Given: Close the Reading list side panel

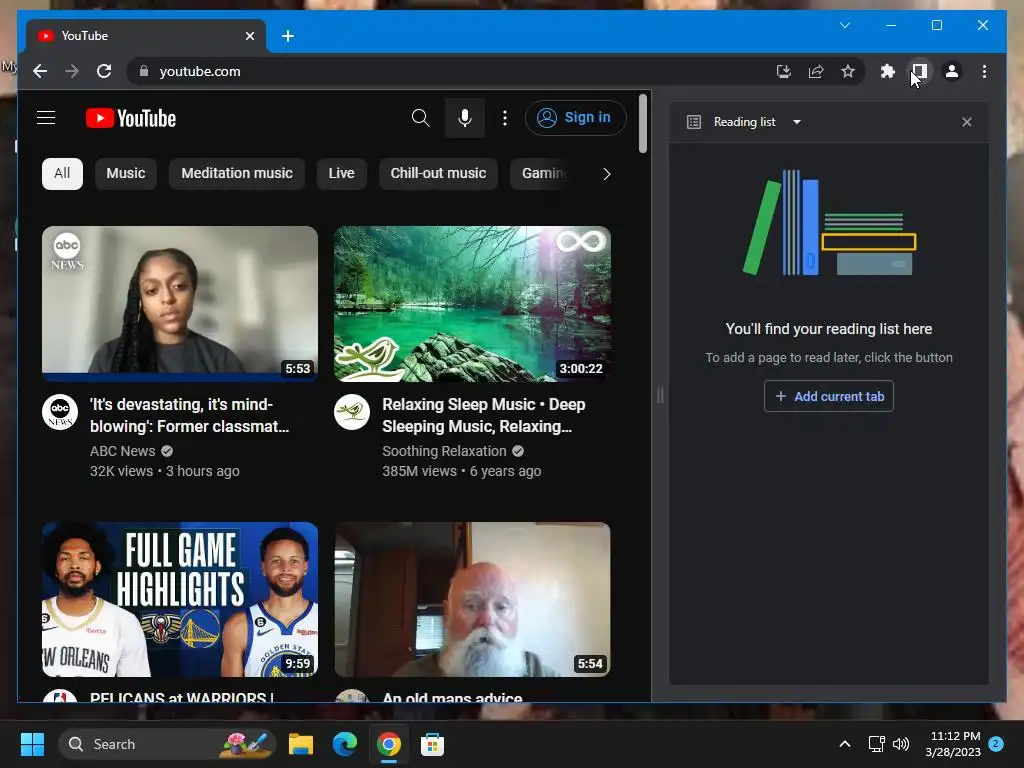Looking at the screenshot, I should pos(967,122).
